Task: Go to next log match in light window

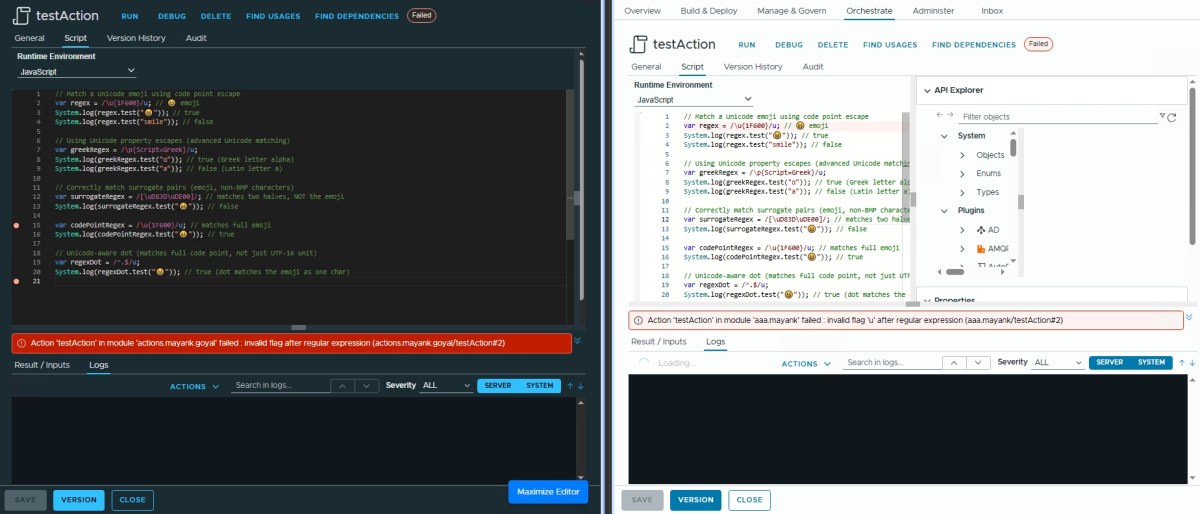Action: click(x=980, y=363)
